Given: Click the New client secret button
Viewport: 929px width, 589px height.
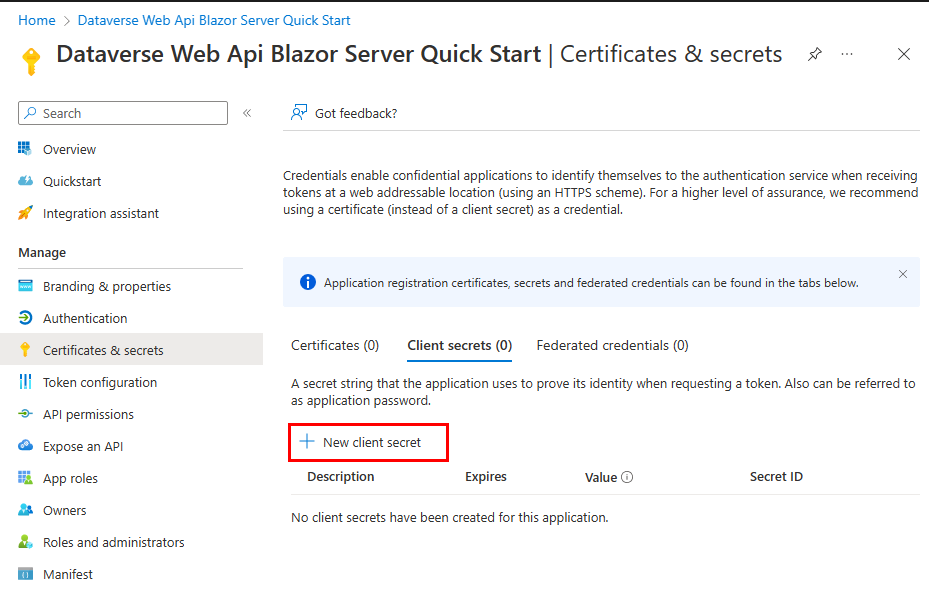Looking at the screenshot, I should (368, 442).
